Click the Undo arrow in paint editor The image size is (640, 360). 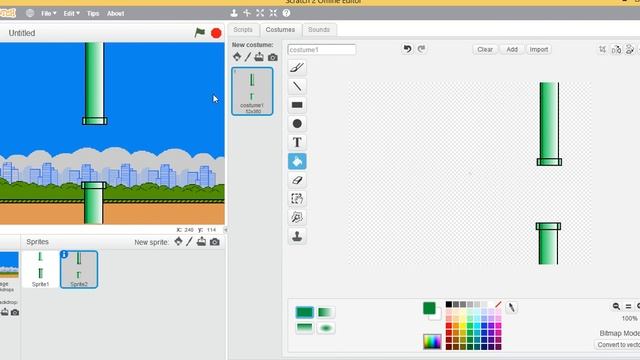[x=407, y=49]
